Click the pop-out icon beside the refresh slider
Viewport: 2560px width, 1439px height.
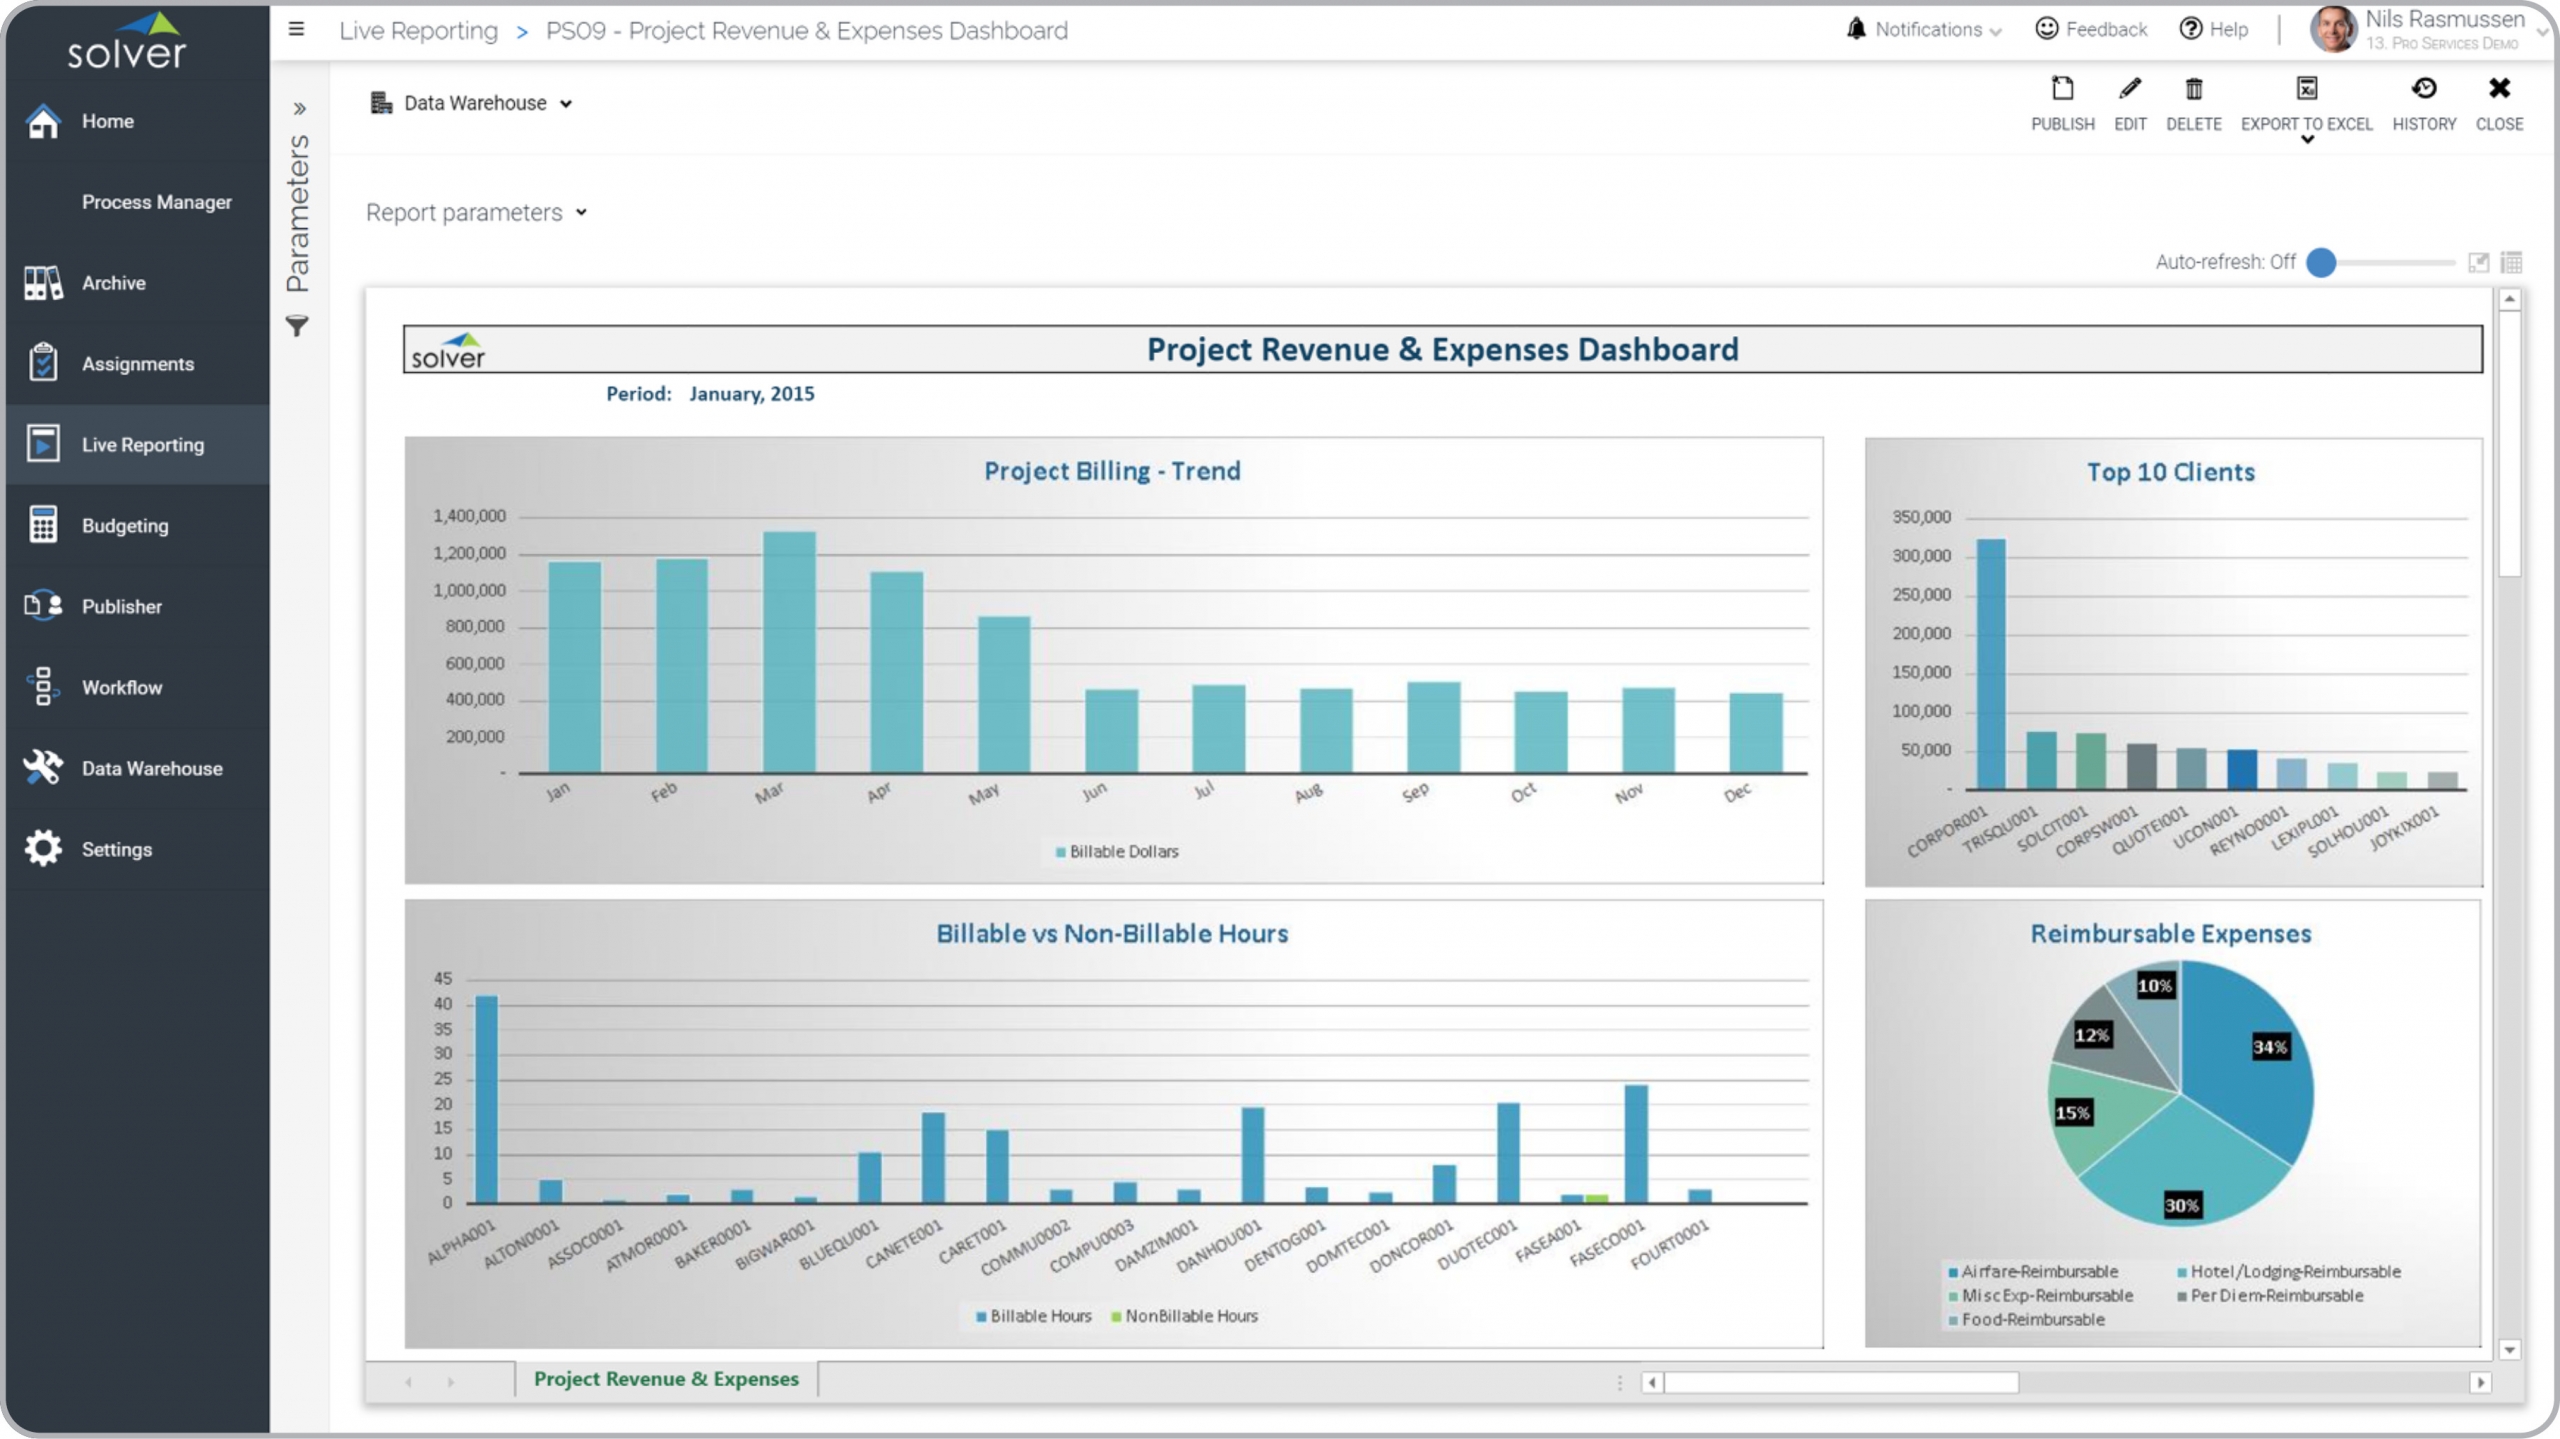point(2478,262)
